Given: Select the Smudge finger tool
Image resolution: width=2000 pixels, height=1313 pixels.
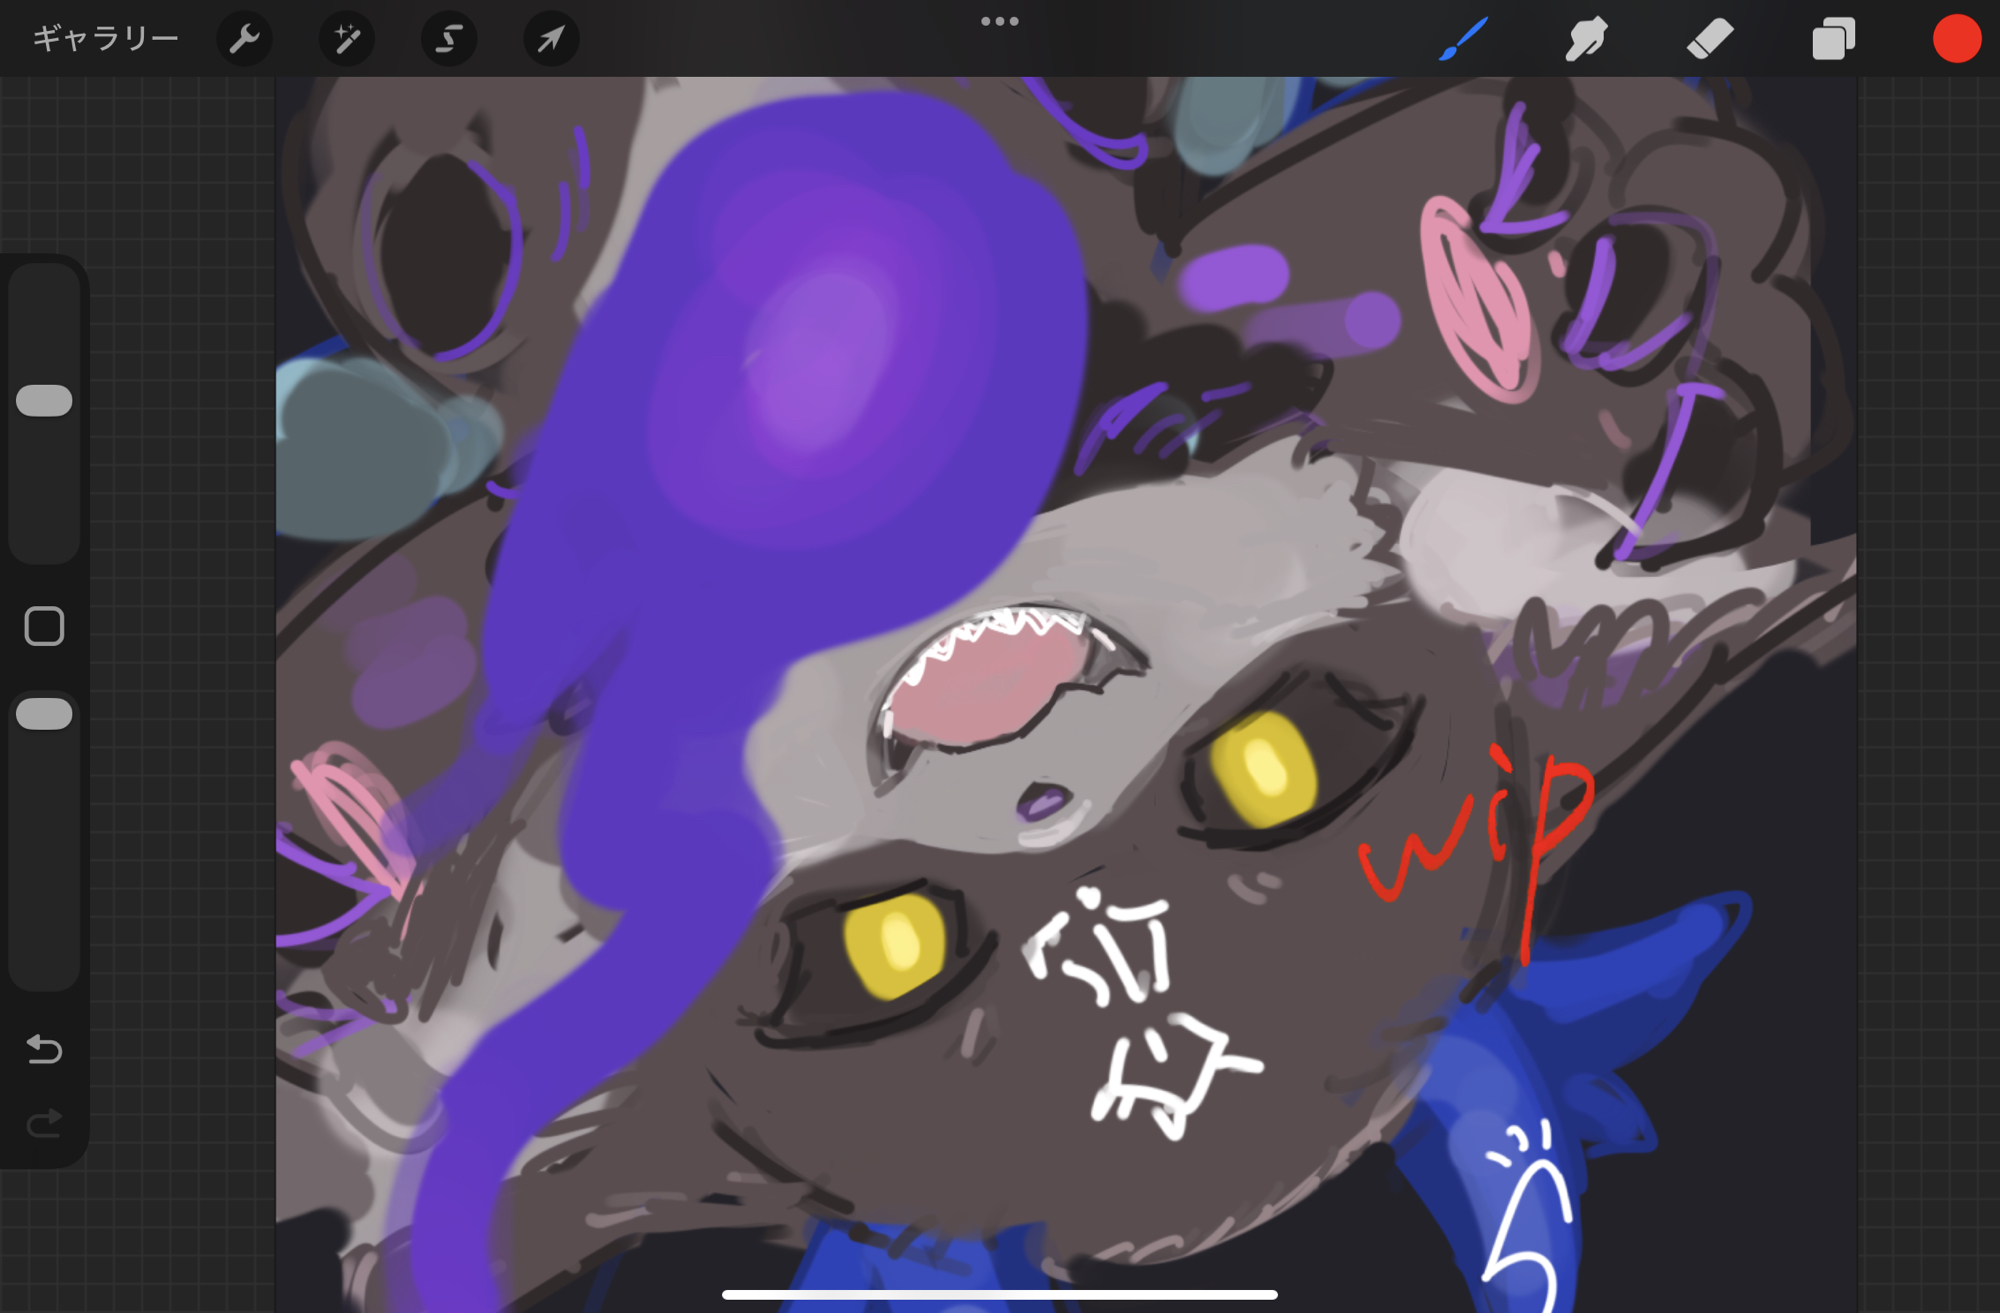Looking at the screenshot, I should point(1586,39).
